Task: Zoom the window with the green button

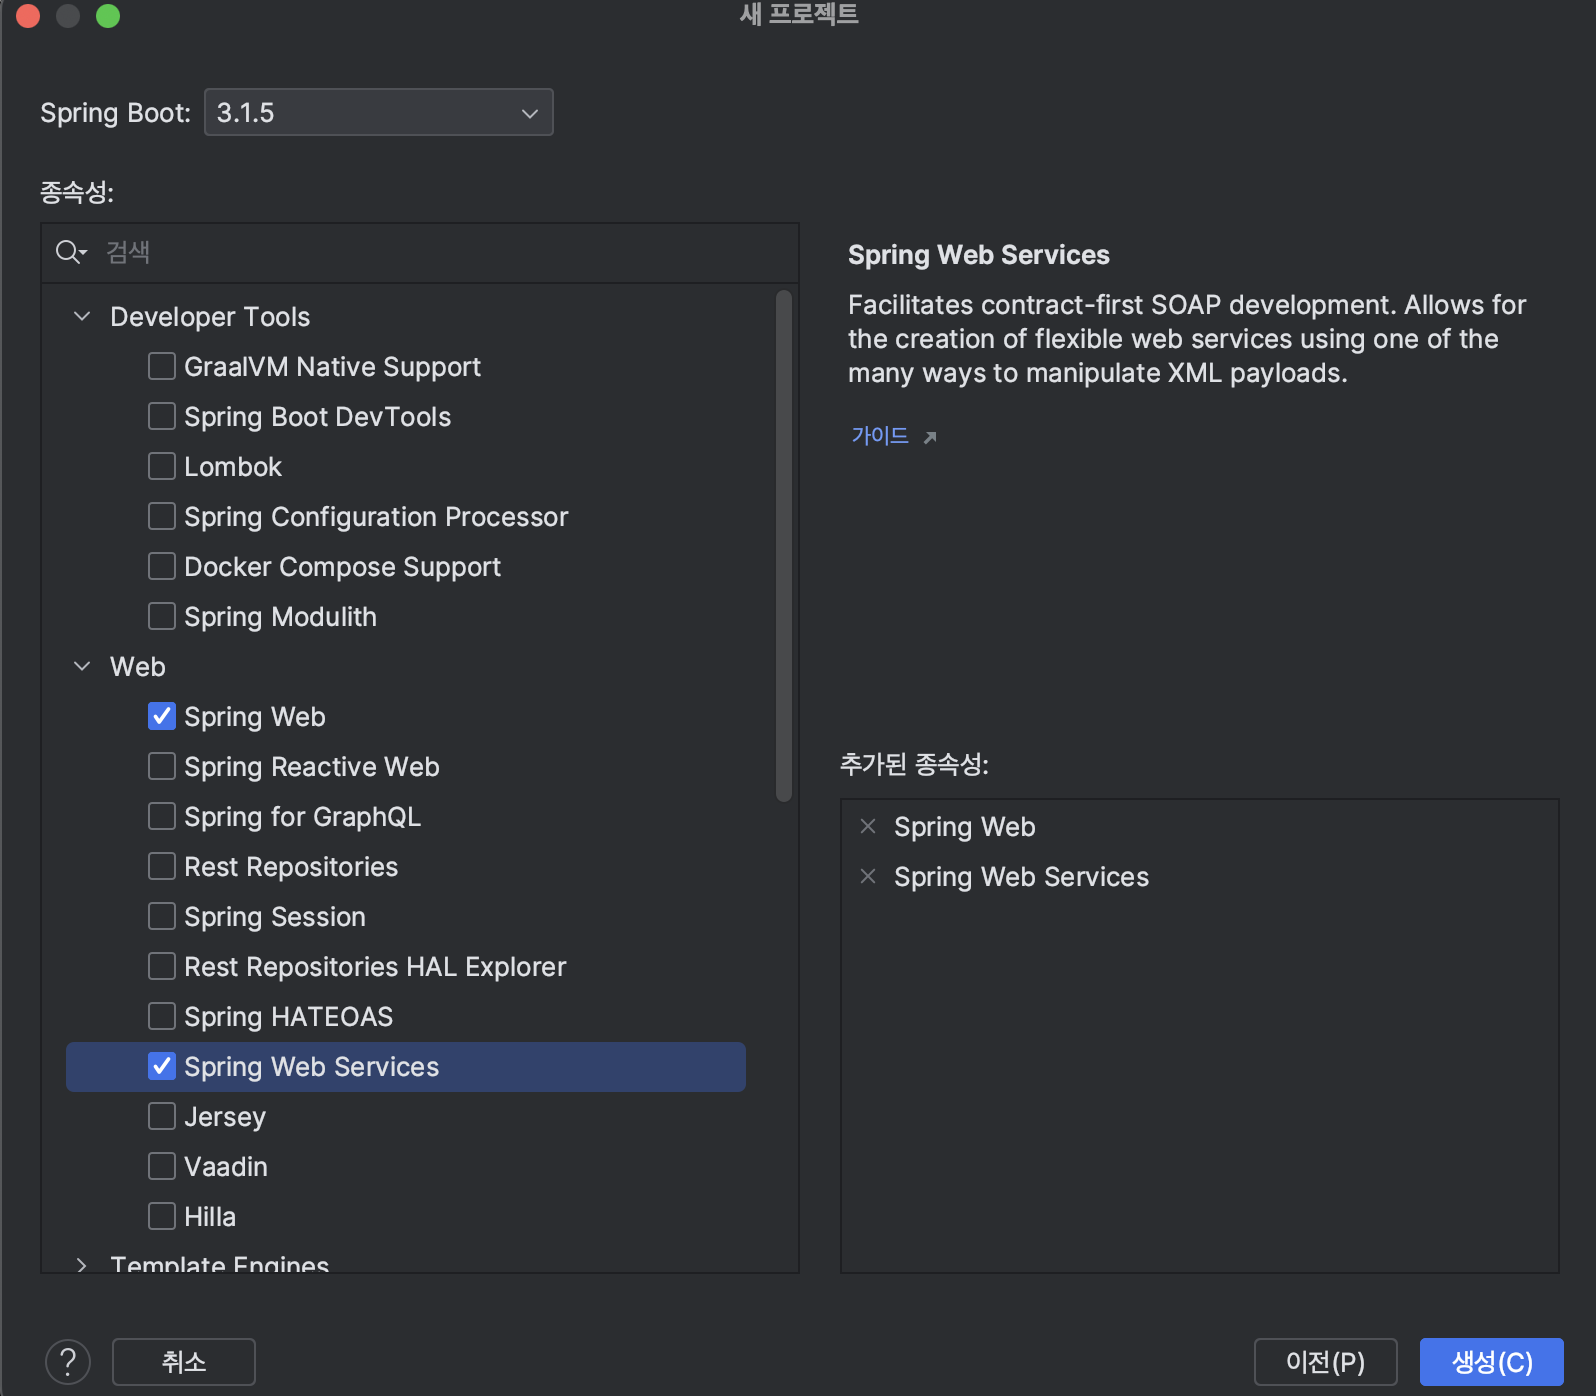Action: coord(108,16)
